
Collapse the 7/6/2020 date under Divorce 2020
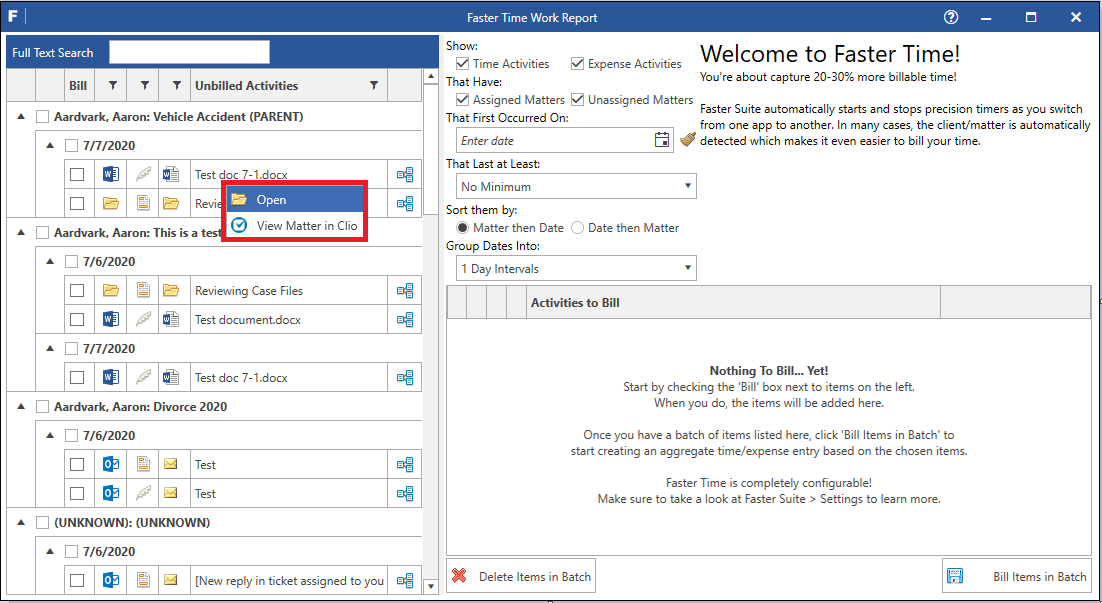(x=50, y=436)
